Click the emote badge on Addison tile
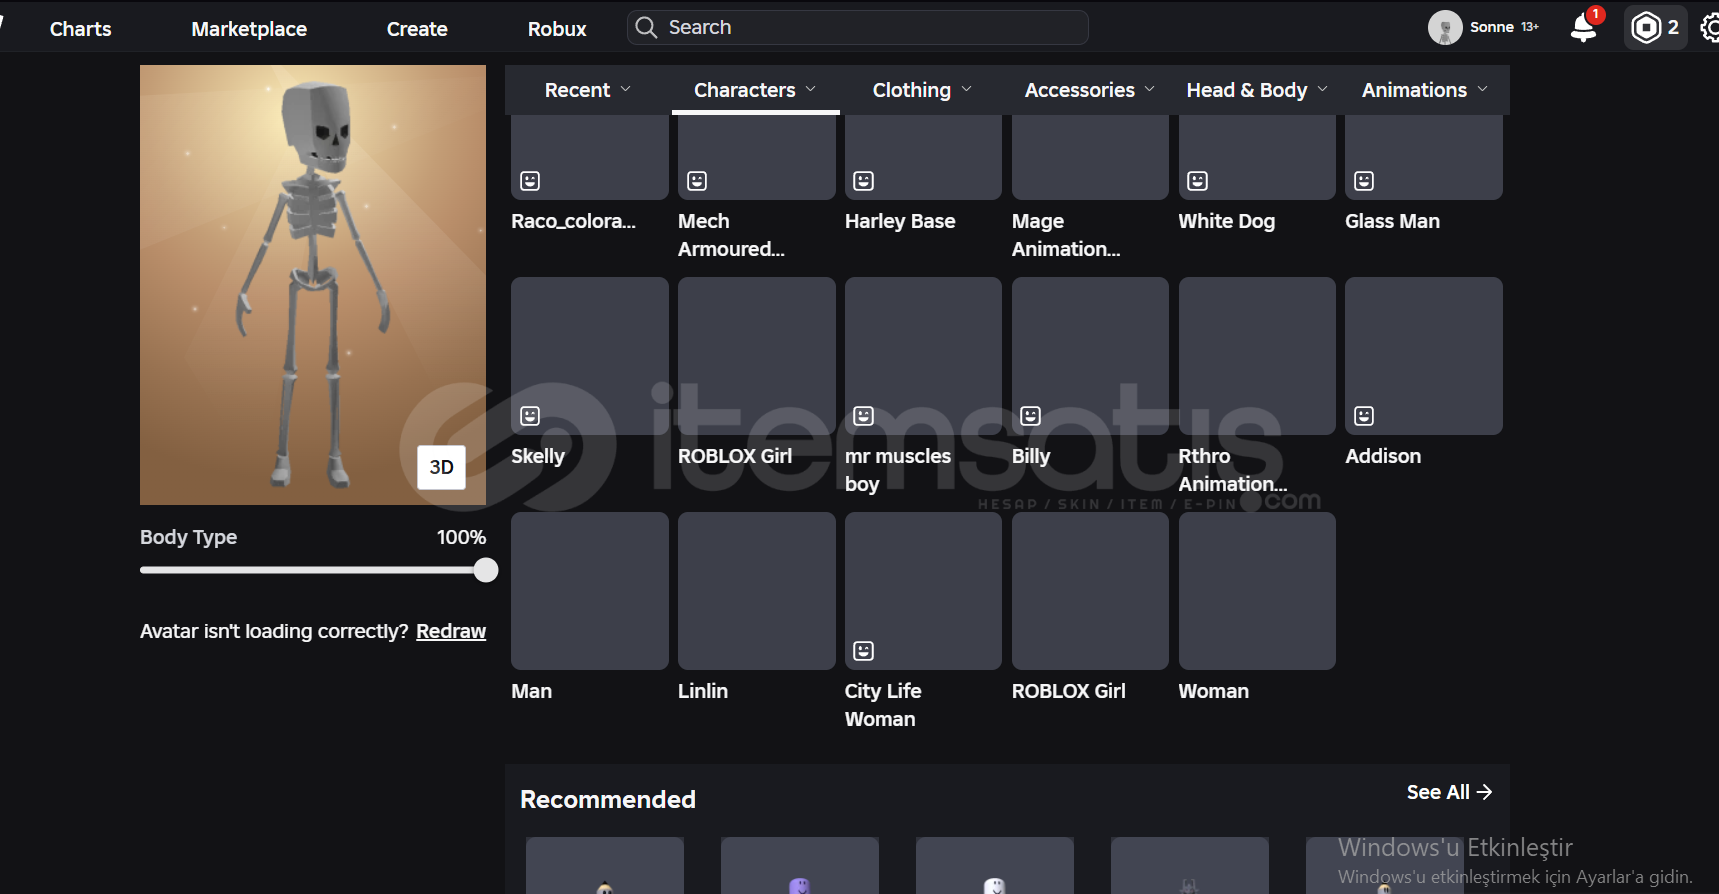 tap(1363, 416)
